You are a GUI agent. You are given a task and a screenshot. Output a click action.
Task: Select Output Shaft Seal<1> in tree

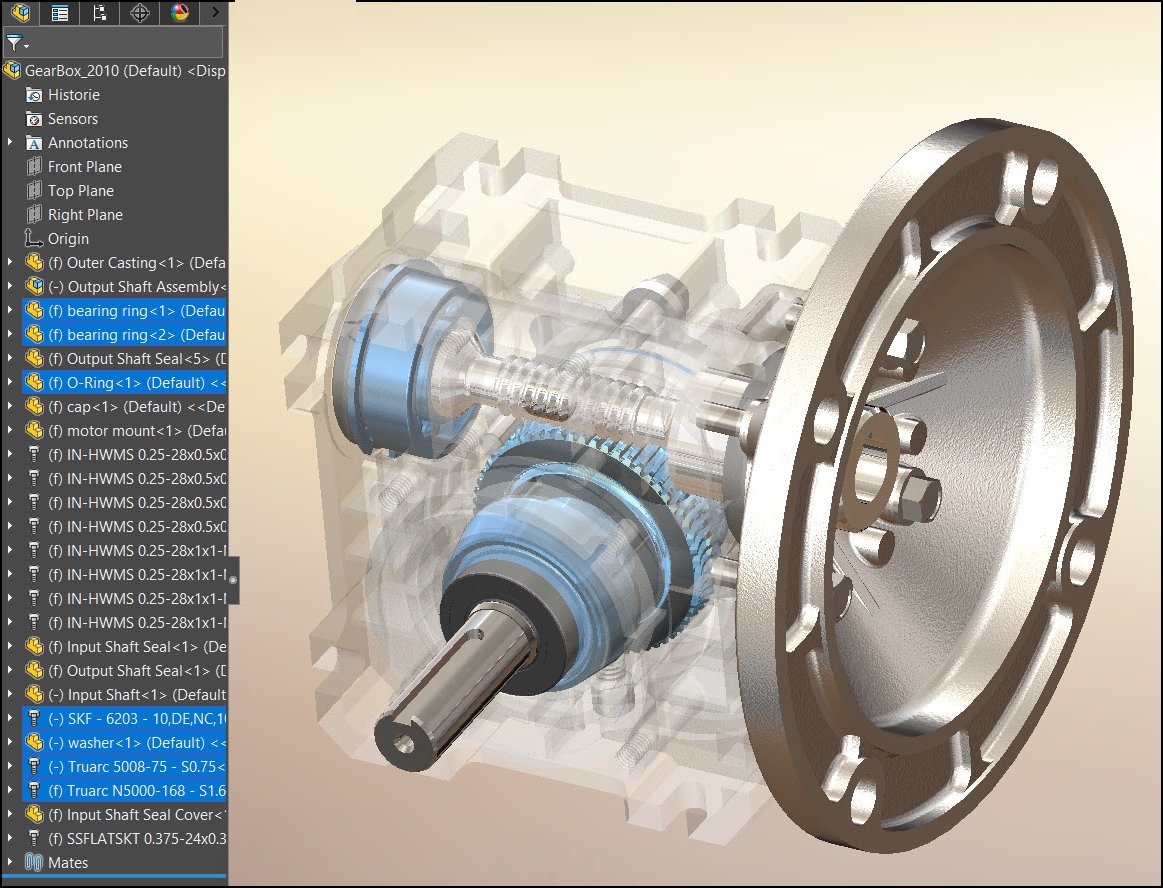[x=124, y=671]
